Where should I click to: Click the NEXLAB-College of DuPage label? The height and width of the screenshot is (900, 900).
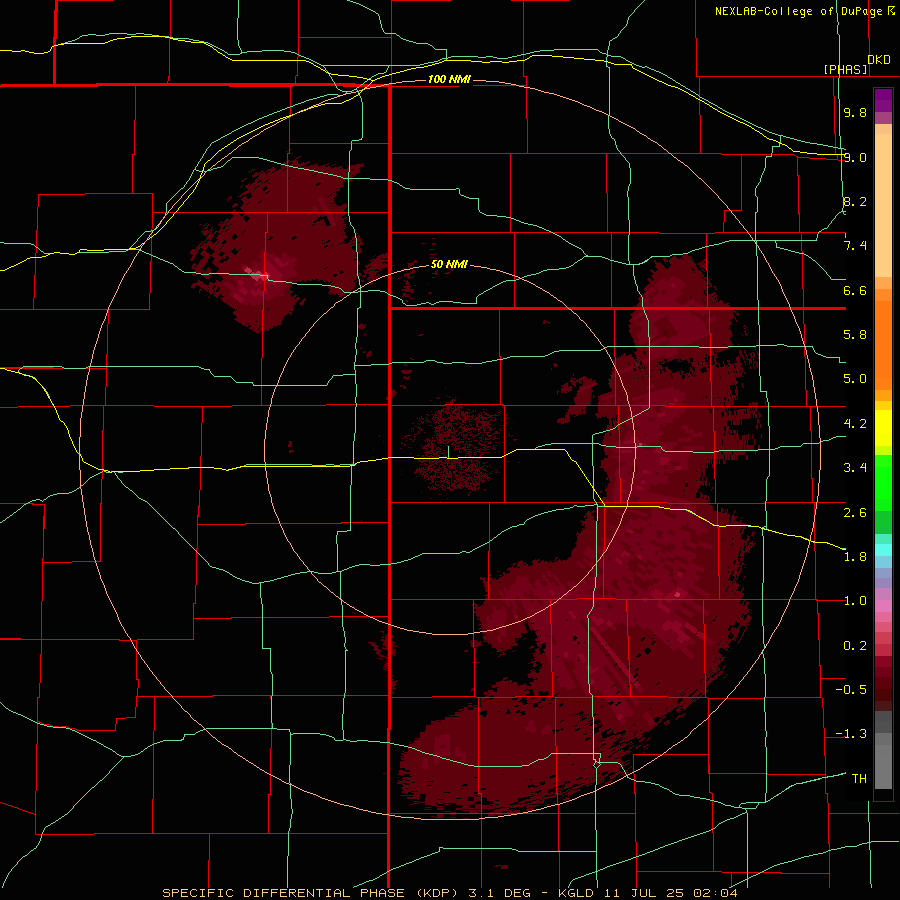tap(799, 11)
